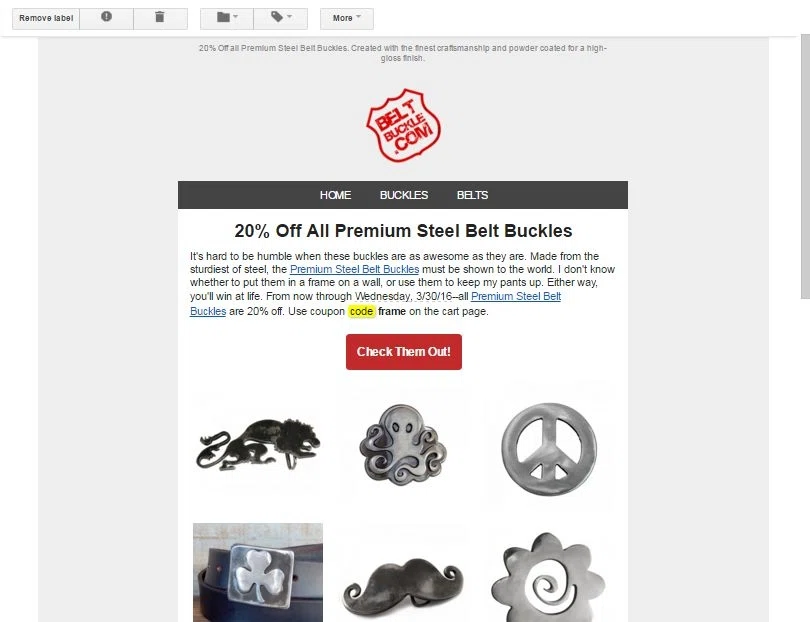Click the Report spam exclamation icon

coord(106,18)
